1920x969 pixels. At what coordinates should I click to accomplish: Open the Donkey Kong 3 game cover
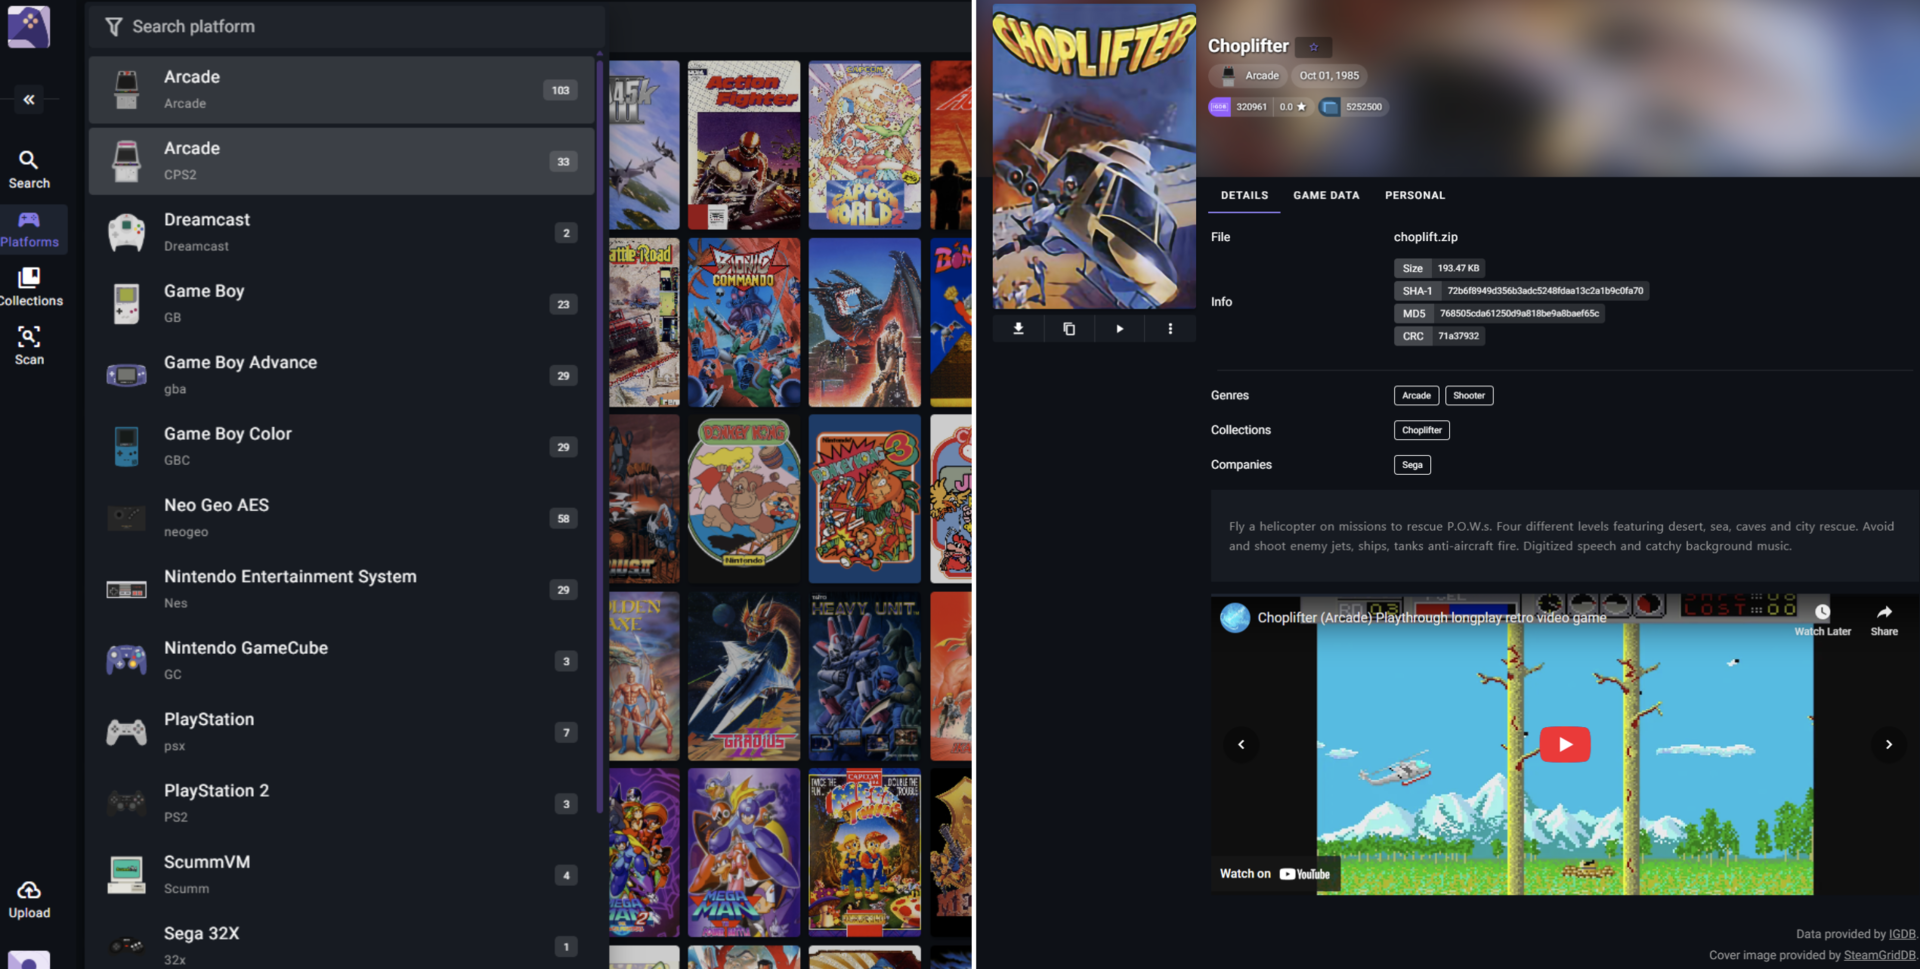coord(865,499)
